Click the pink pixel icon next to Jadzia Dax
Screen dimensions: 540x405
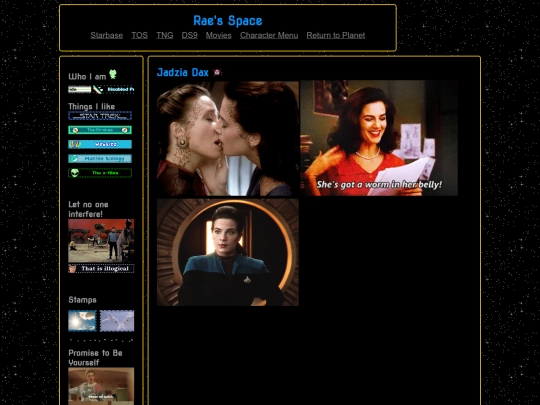tap(217, 72)
